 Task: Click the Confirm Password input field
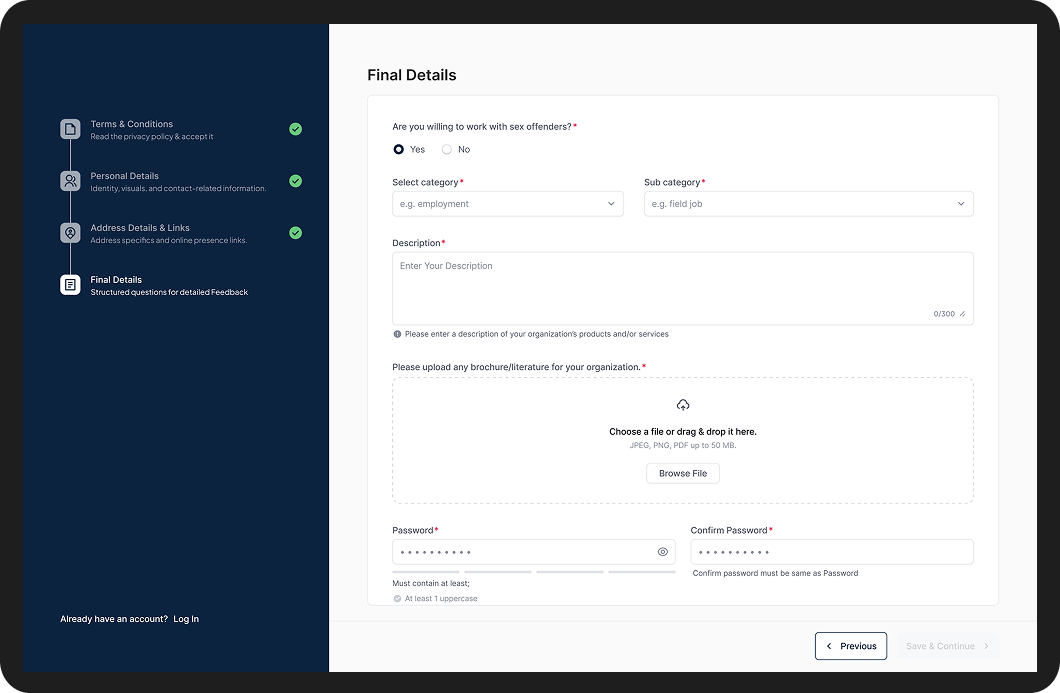pos(832,552)
